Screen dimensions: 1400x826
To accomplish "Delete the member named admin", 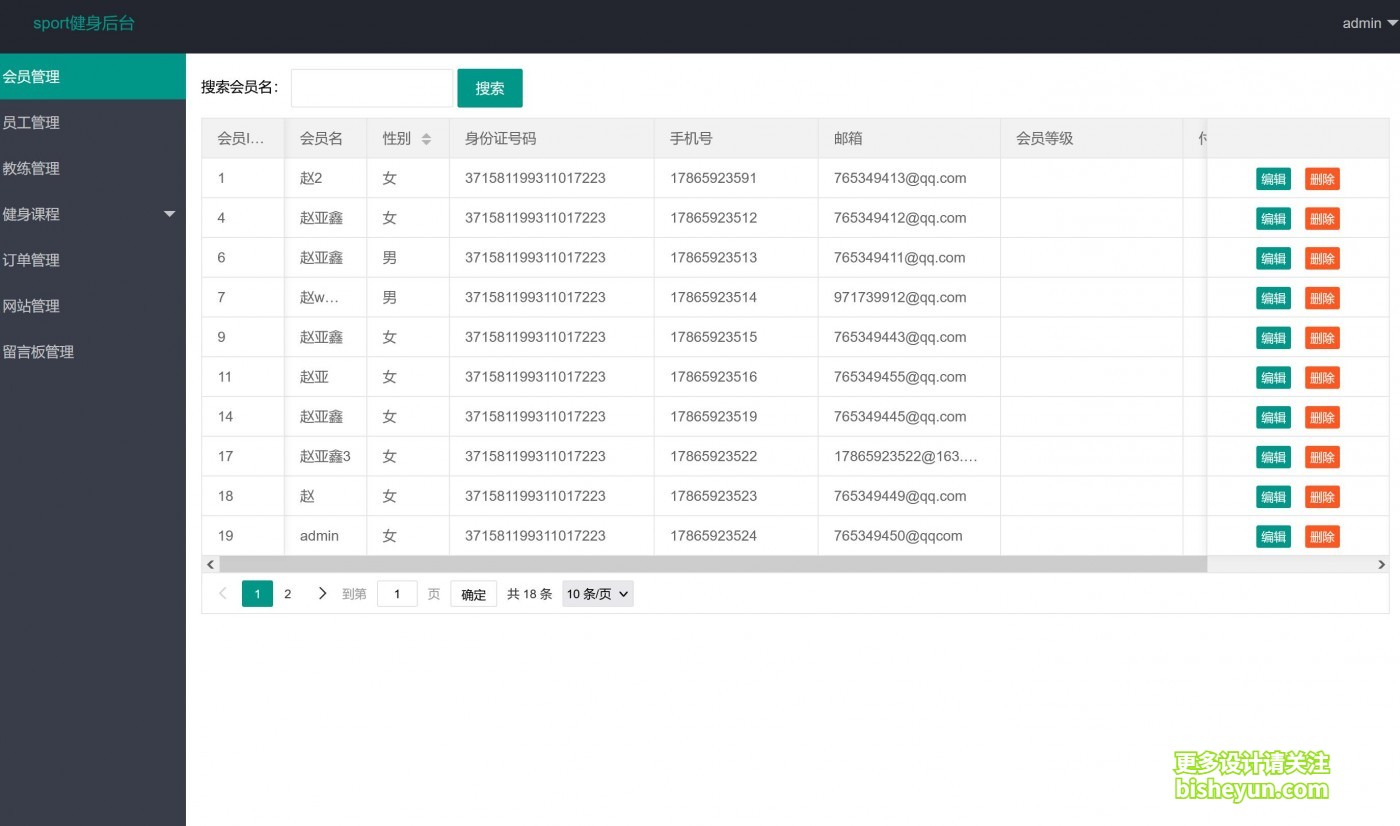I will pos(1322,536).
